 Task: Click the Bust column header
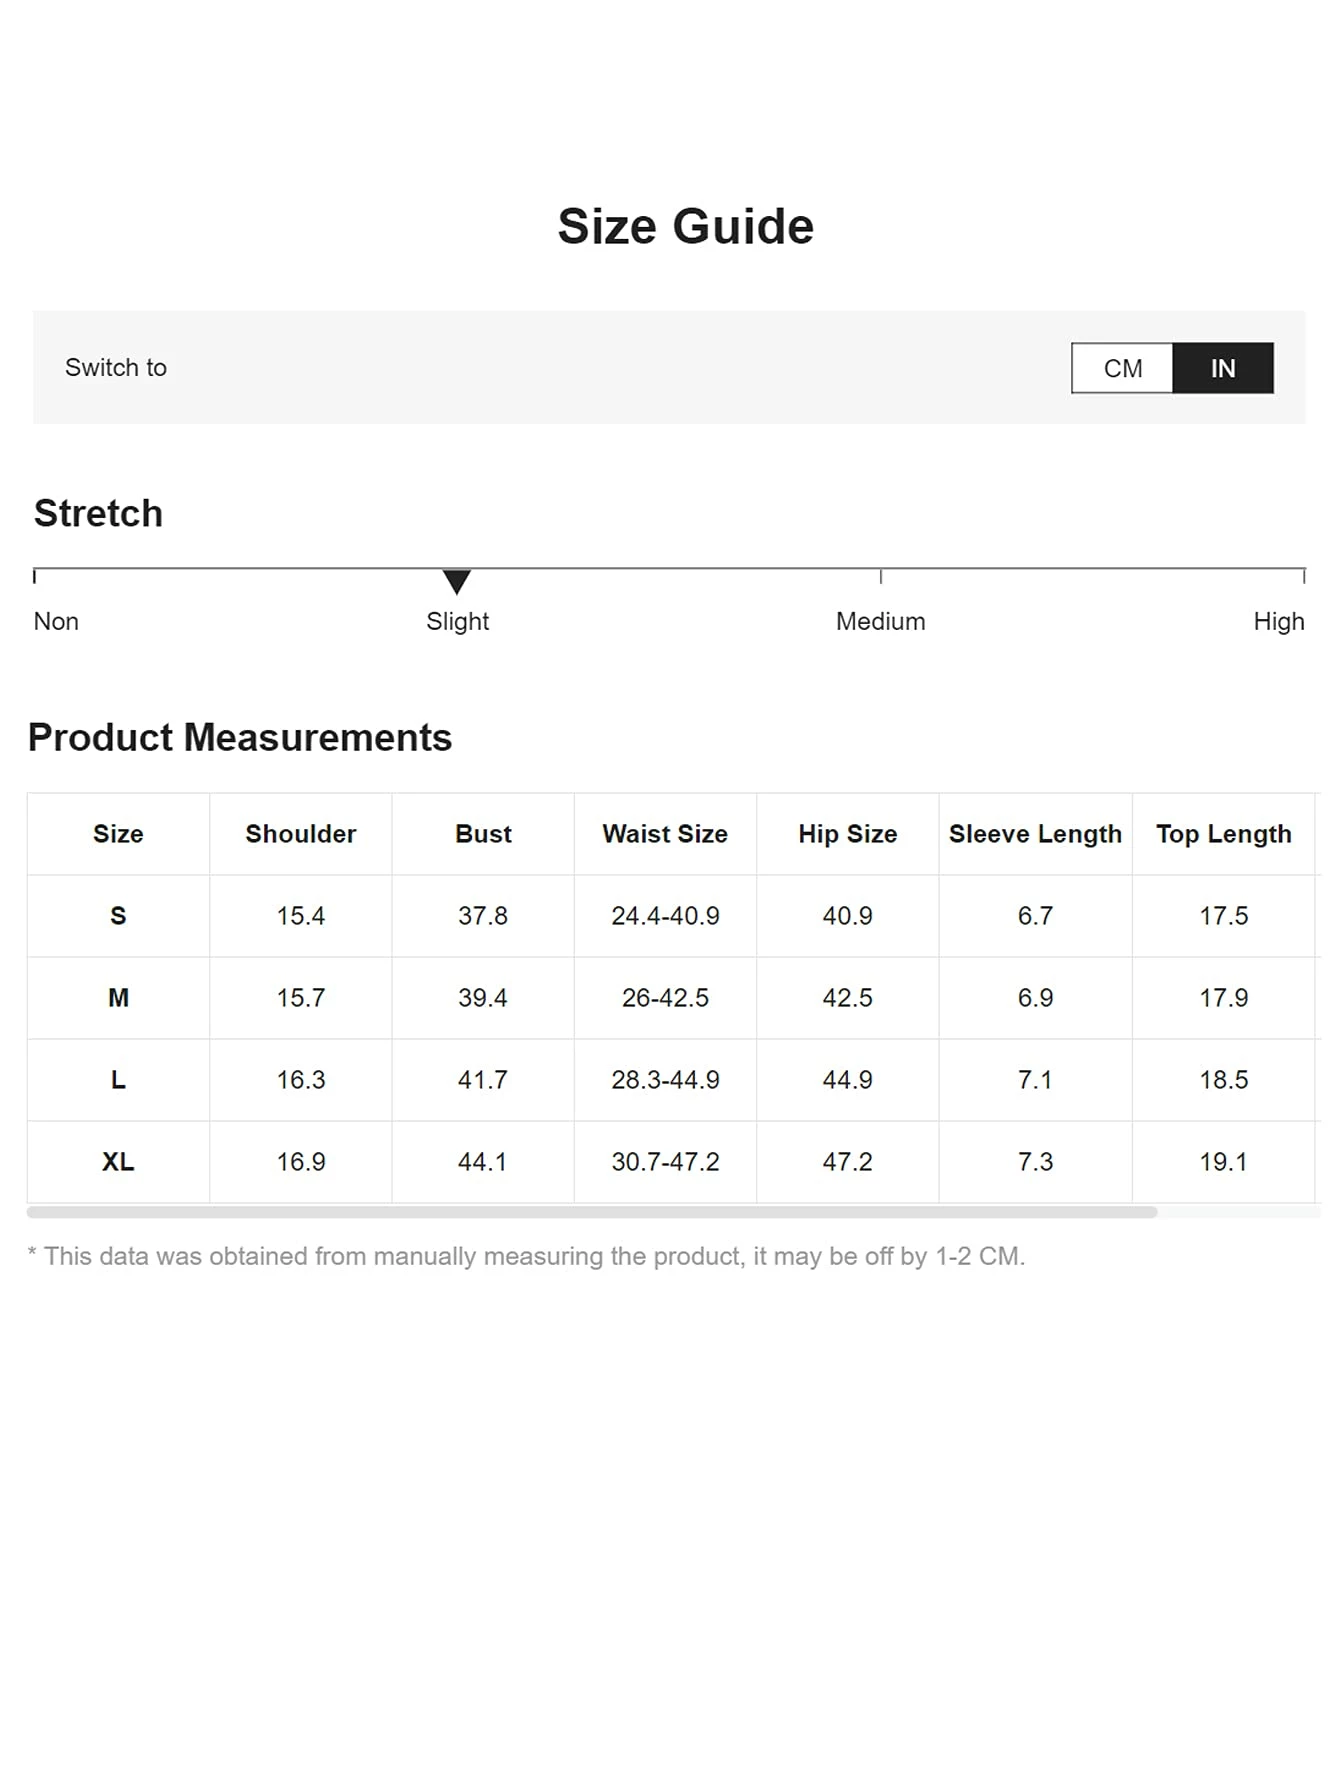pos(483,834)
